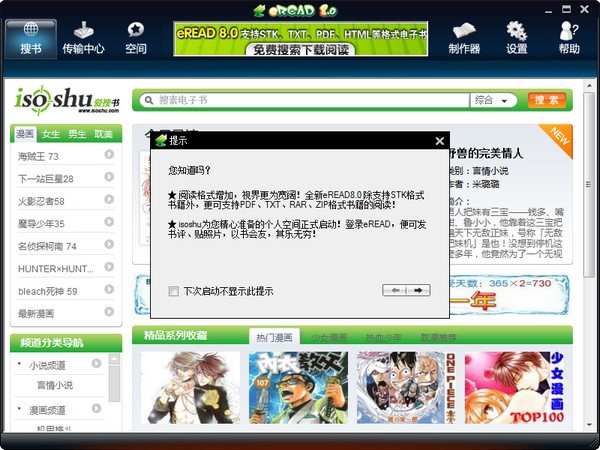Open the first manga cover with two boys
Screen dimensions: 600x450
pyautogui.click(x=191, y=388)
